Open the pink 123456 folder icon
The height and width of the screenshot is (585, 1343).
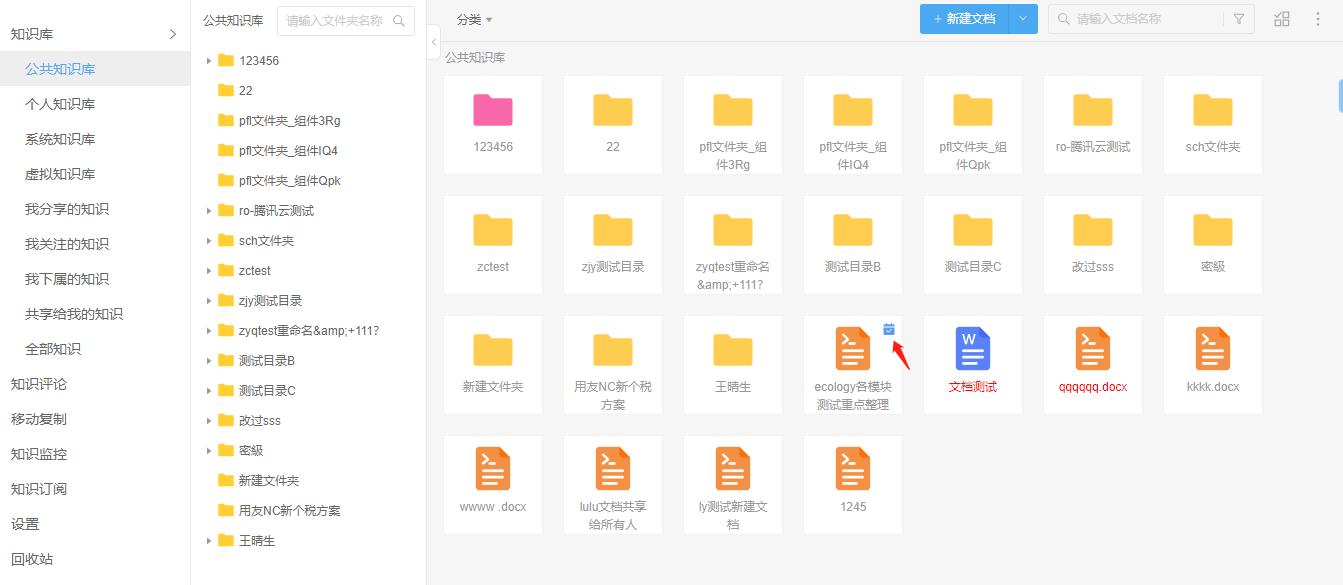tap(493, 110)
